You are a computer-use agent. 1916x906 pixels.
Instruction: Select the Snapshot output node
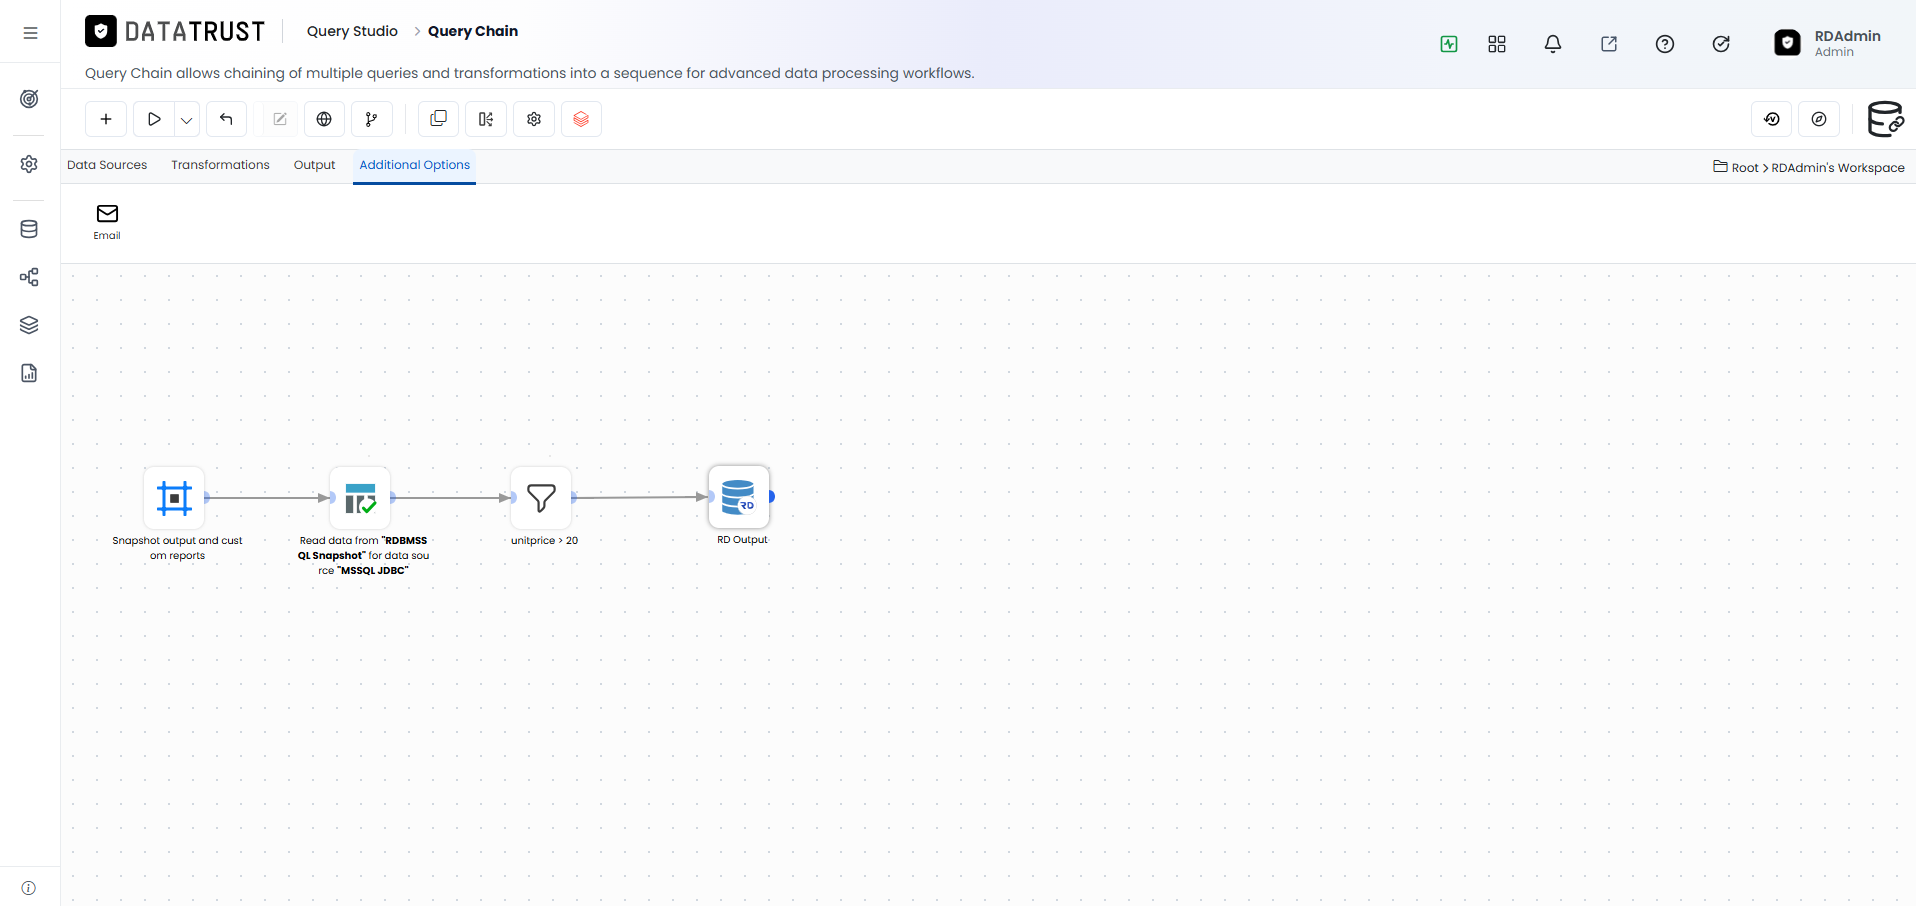point(174,498)
